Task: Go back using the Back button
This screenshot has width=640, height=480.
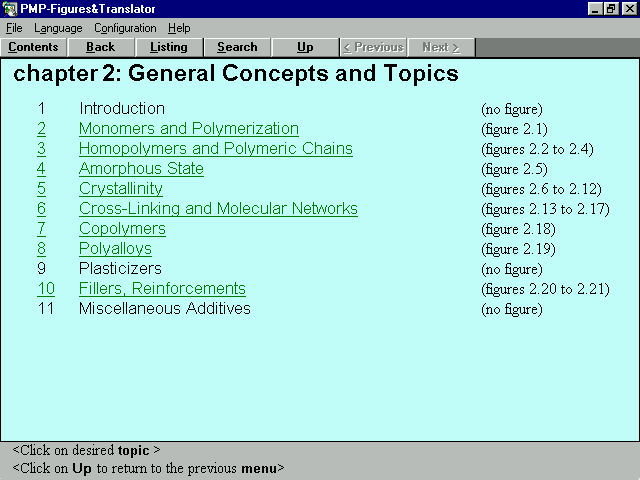Action: [x=101, y=47]
